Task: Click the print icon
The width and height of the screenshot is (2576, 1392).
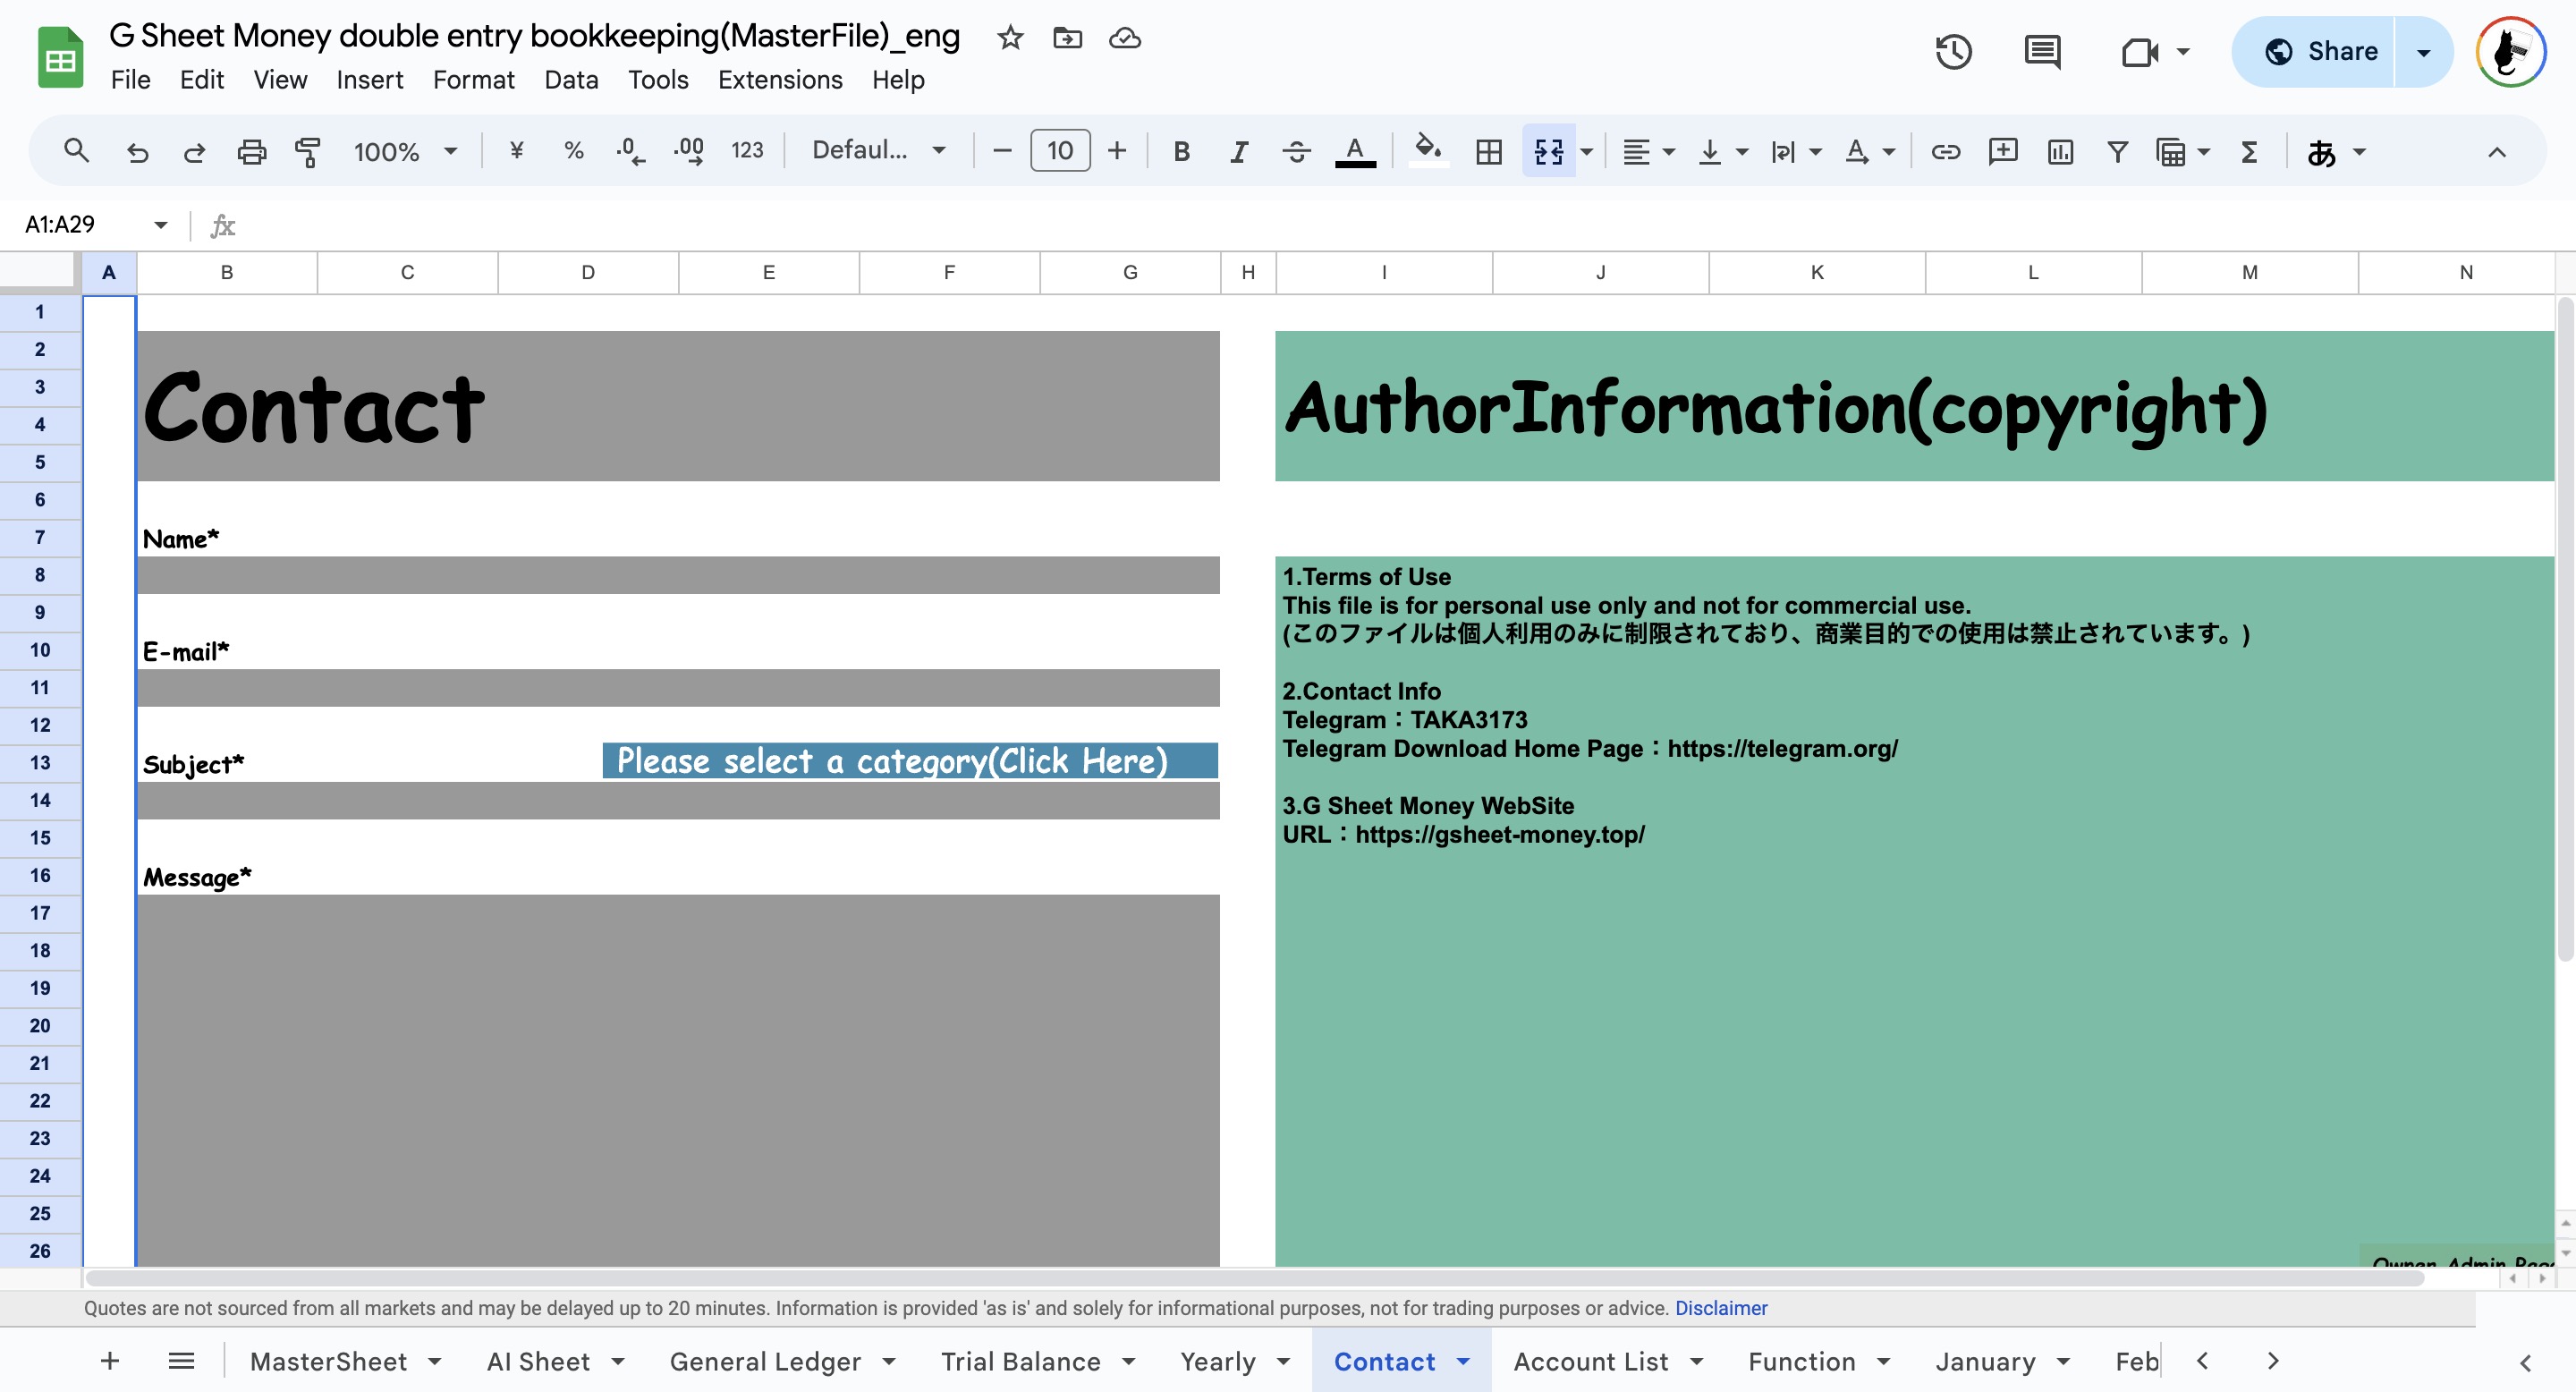Action: point(251,151)
